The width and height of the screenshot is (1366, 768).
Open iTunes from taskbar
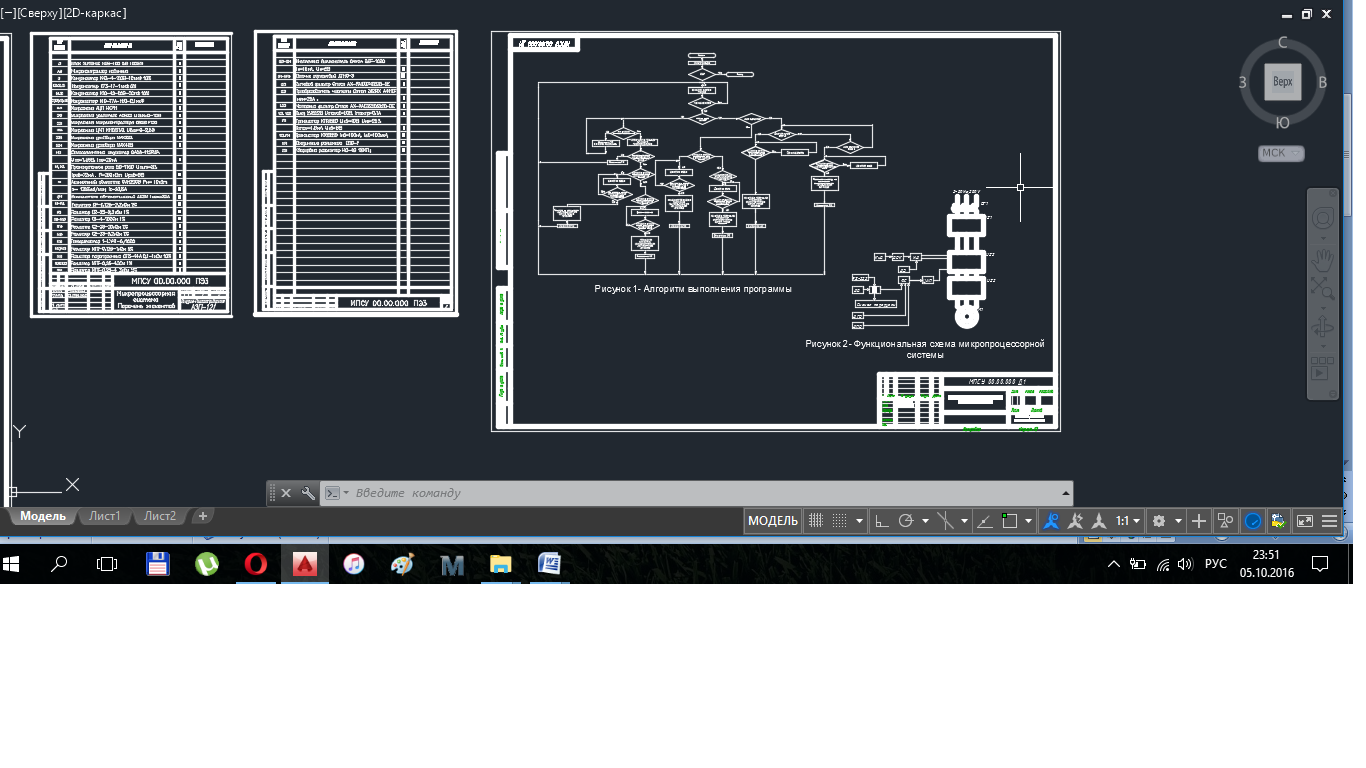point(353,564)
